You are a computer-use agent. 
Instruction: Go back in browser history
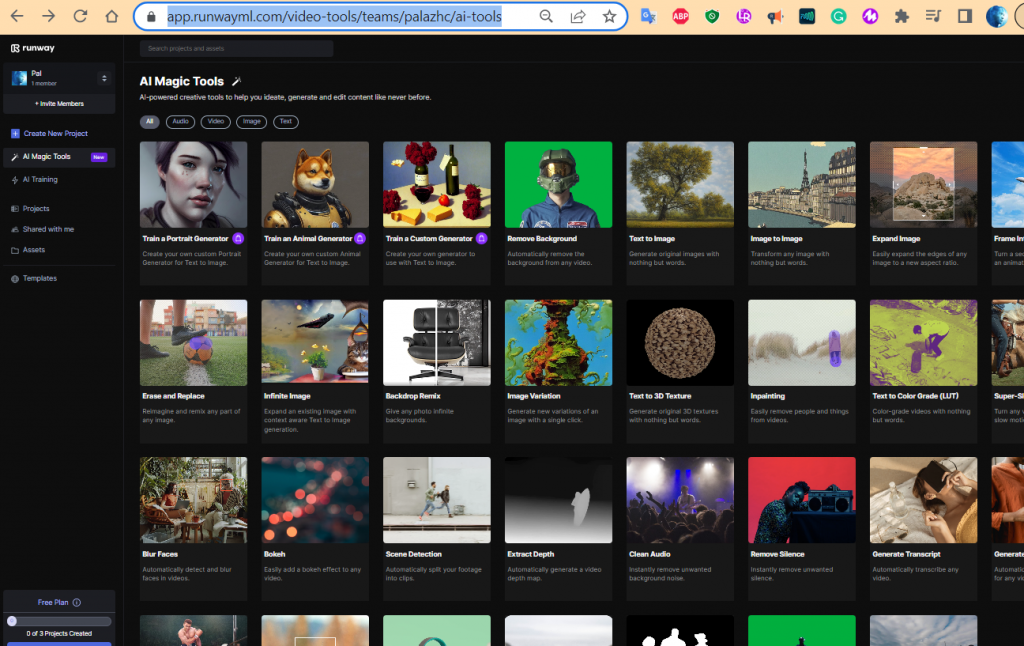pos(17,16)
